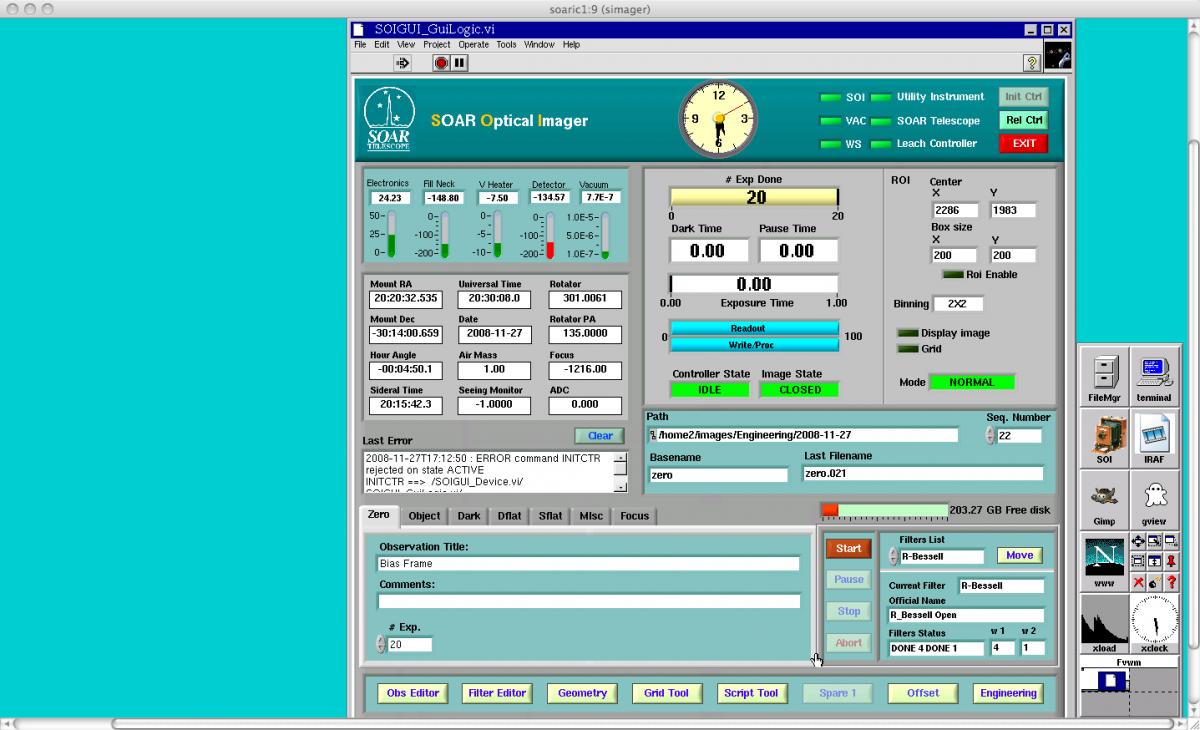Toggle the Roi Enable indicator
The image size is (1200, 730).
(x=952, y=274)
